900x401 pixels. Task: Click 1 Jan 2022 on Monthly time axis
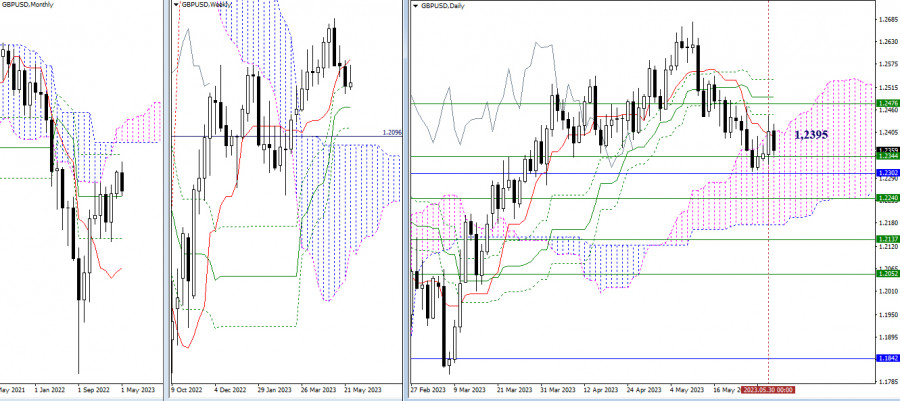[51, 390]
